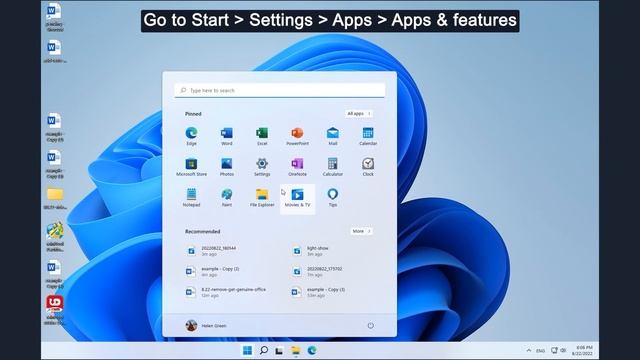Launch the Photos app
Screen dimensions: 640x360
(x=227, y=167)
